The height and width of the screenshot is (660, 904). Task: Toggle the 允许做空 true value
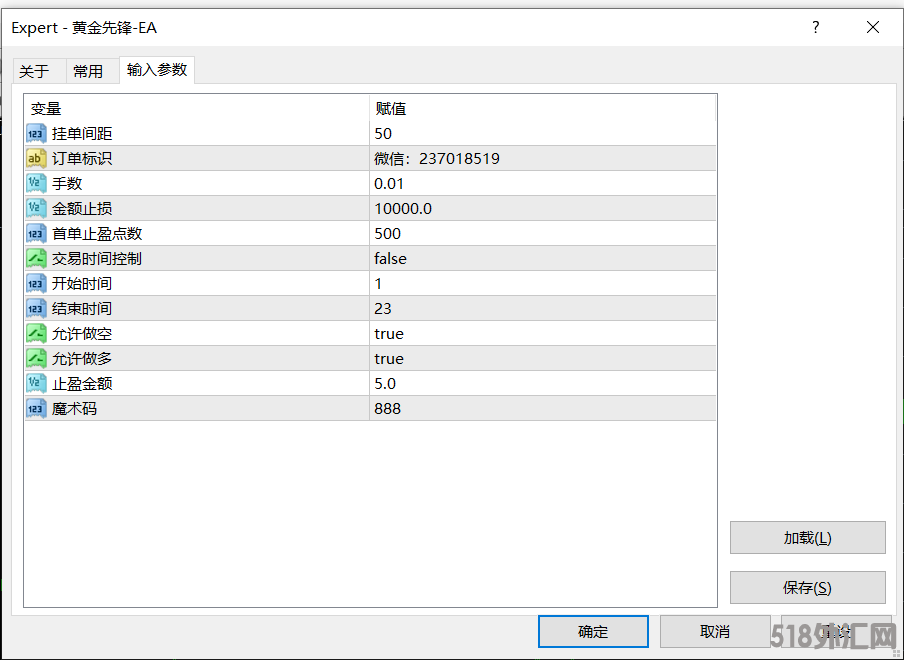pyautogui.click(x=389, y=334)
